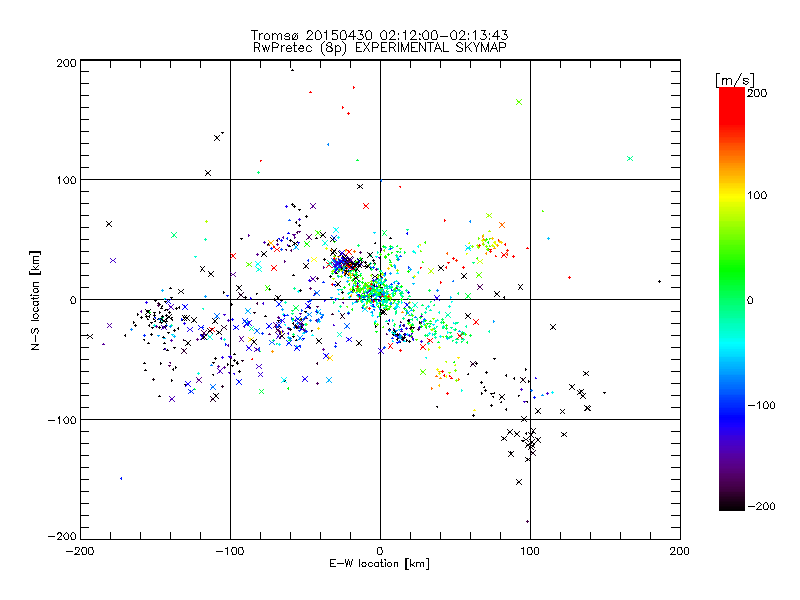
Task: Click the title line 'Tromsø 20150430 02:12:00-02:13:43'
Action: [x=379, y=35]
